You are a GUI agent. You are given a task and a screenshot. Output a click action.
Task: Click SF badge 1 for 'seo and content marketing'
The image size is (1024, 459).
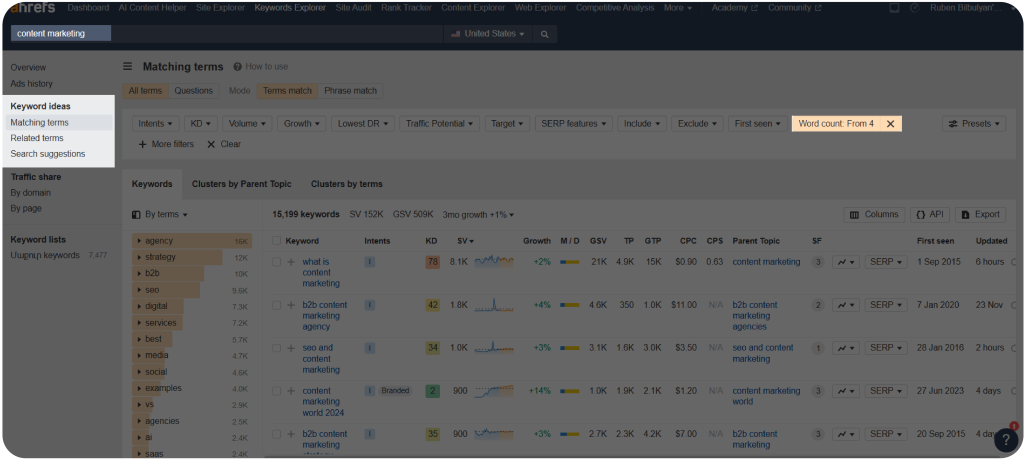tap(818, 348)
